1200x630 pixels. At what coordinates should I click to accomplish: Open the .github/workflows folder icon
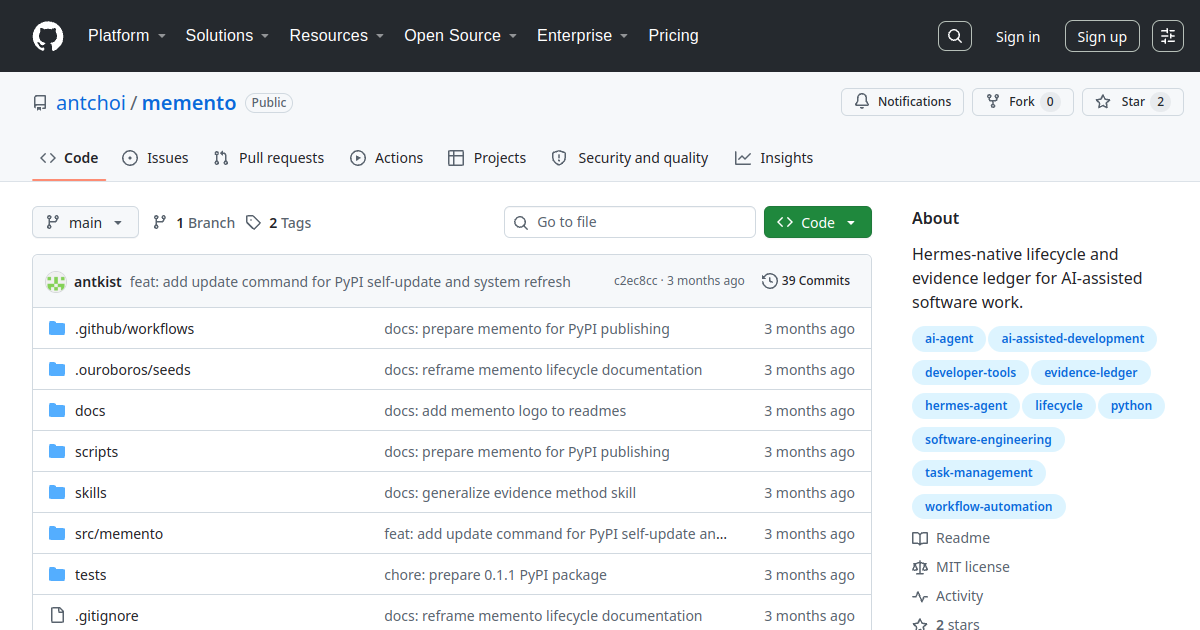click(x=57, y=329)
